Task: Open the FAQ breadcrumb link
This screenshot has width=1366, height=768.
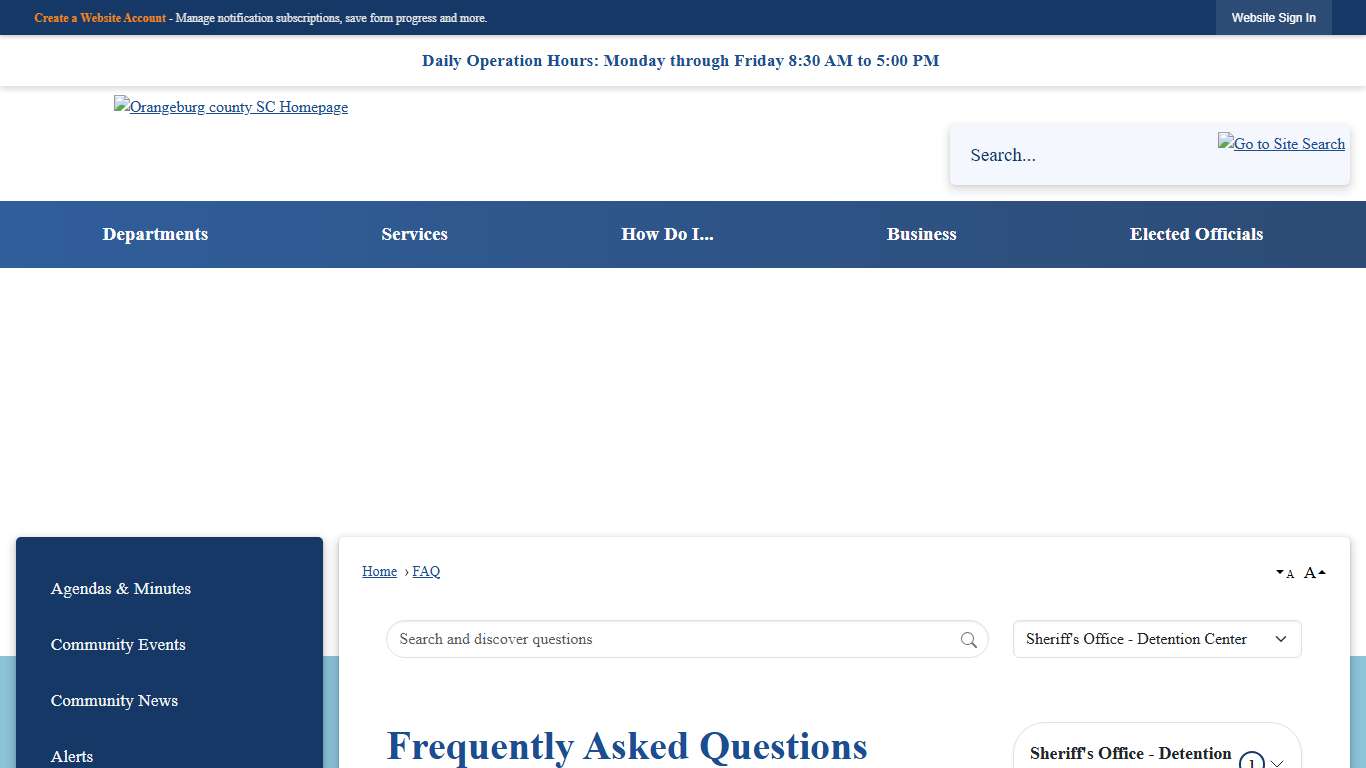Action: point(426,571)
